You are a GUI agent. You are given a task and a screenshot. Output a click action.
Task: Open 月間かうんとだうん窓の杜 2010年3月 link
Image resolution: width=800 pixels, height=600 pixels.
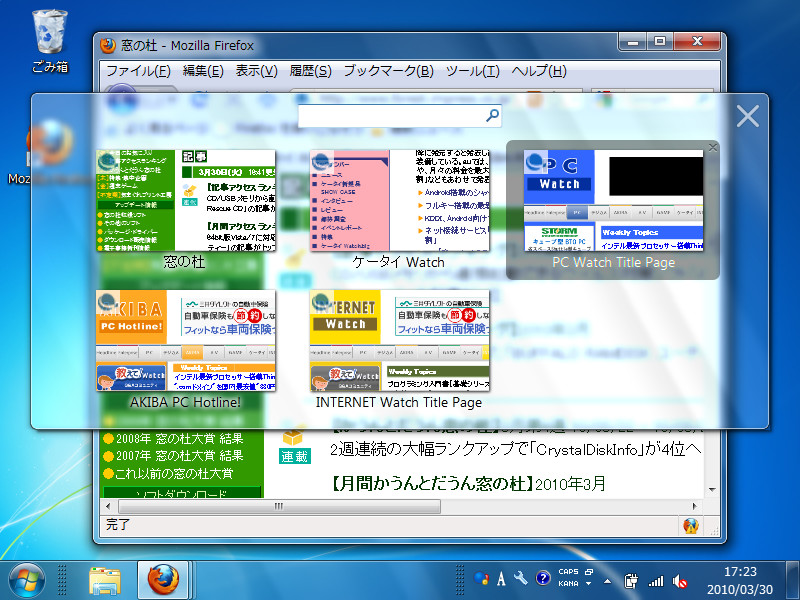[x=468, y=483]
